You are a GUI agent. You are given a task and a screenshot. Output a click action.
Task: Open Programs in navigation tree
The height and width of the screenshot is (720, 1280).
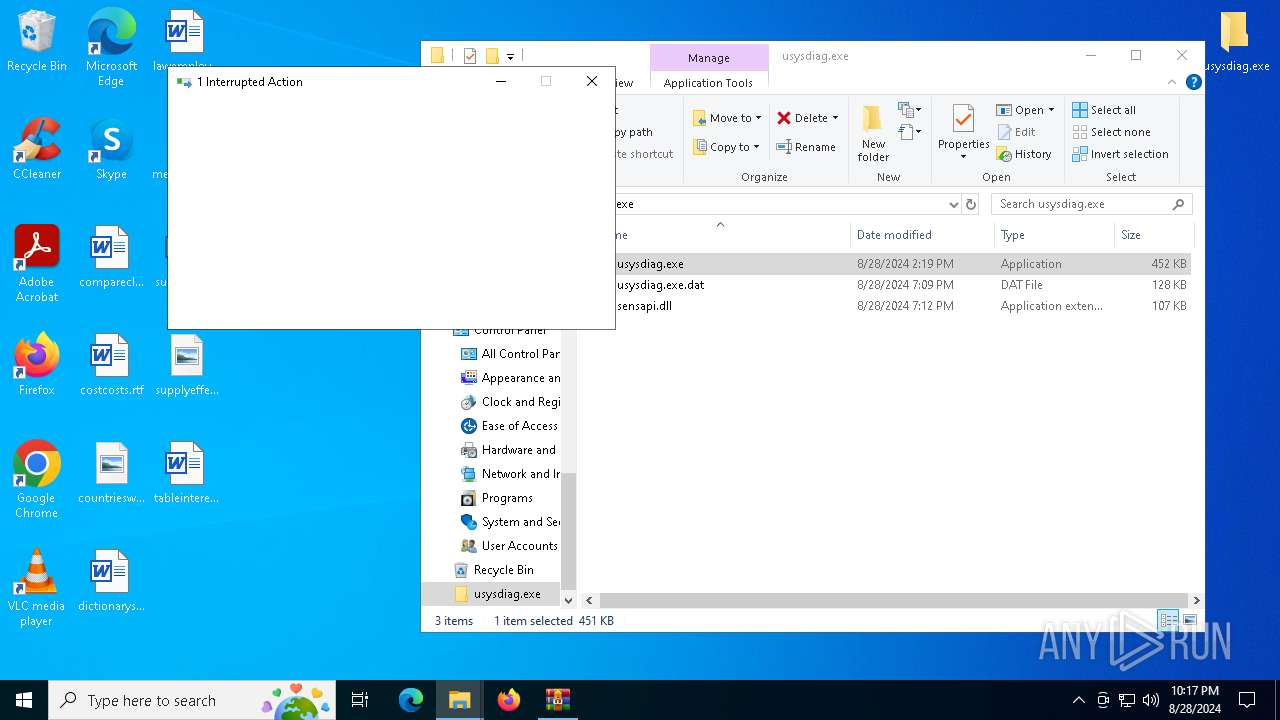point(497,498)
